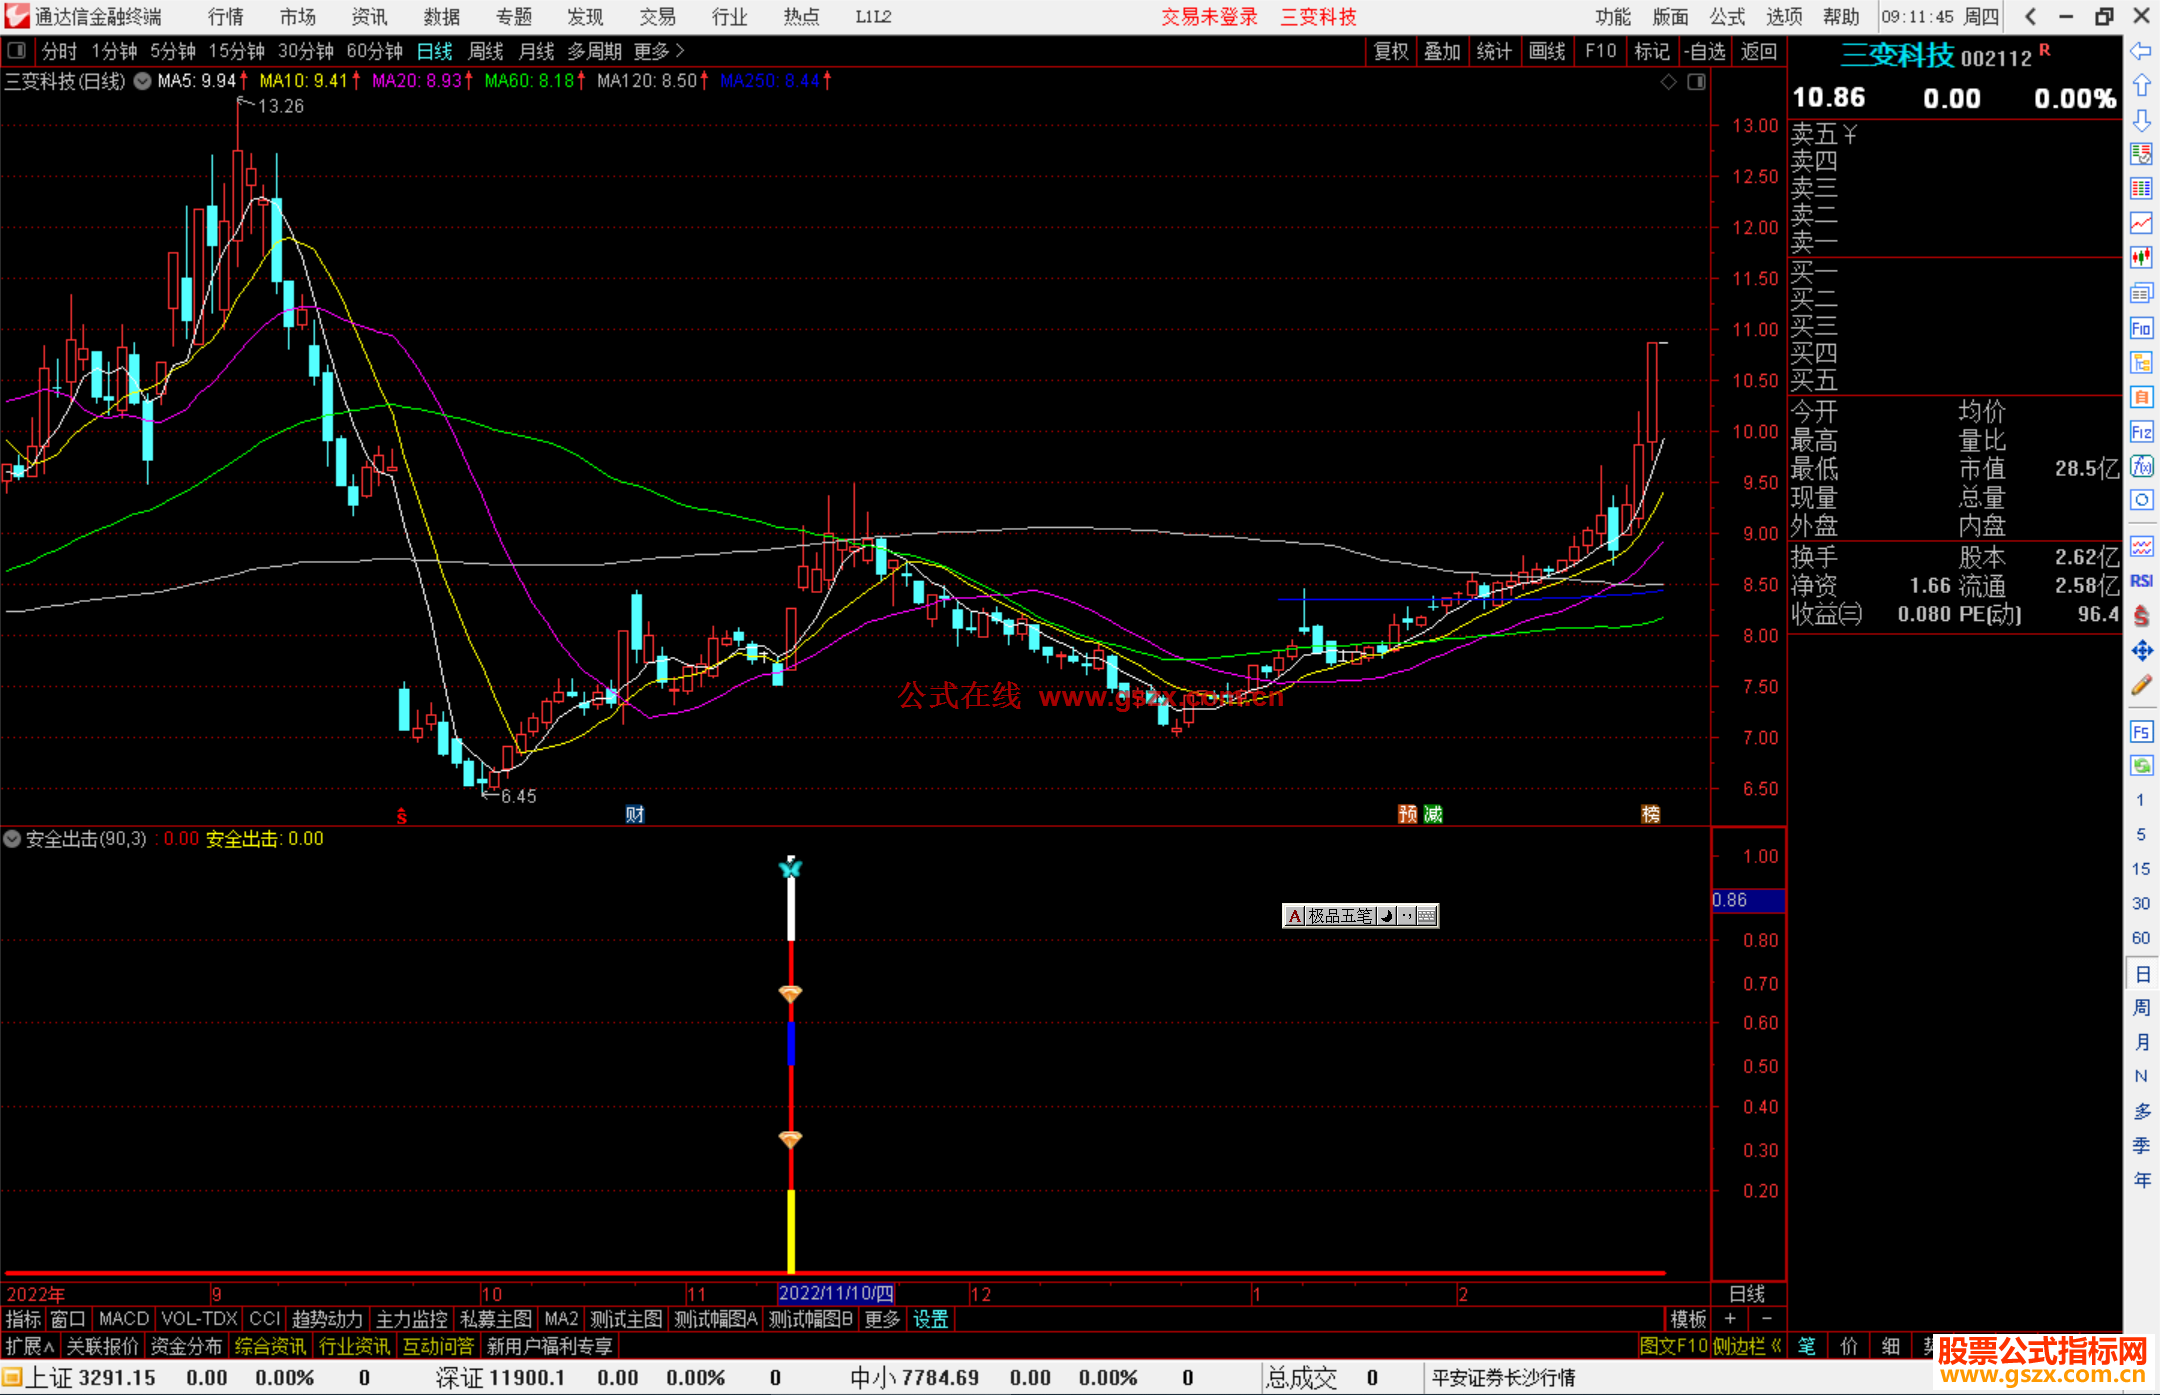
Task: Expand the 扩展 panel at bottom left
Action: click(30, 1346)
